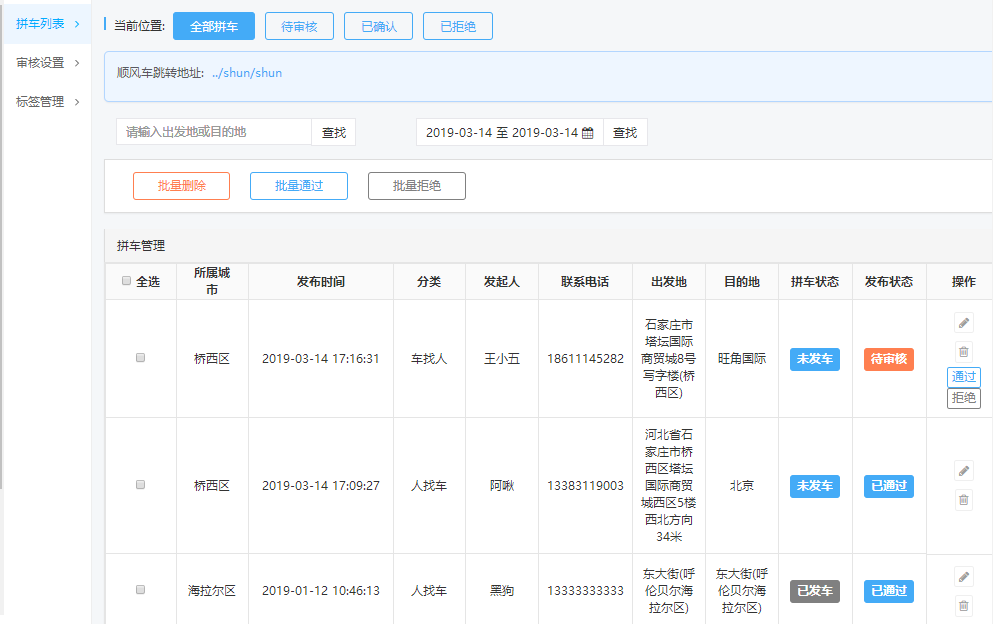This screenshot has height=624, width=993.
Task: Click the 拼车管理 panel title
Action: 141,246
